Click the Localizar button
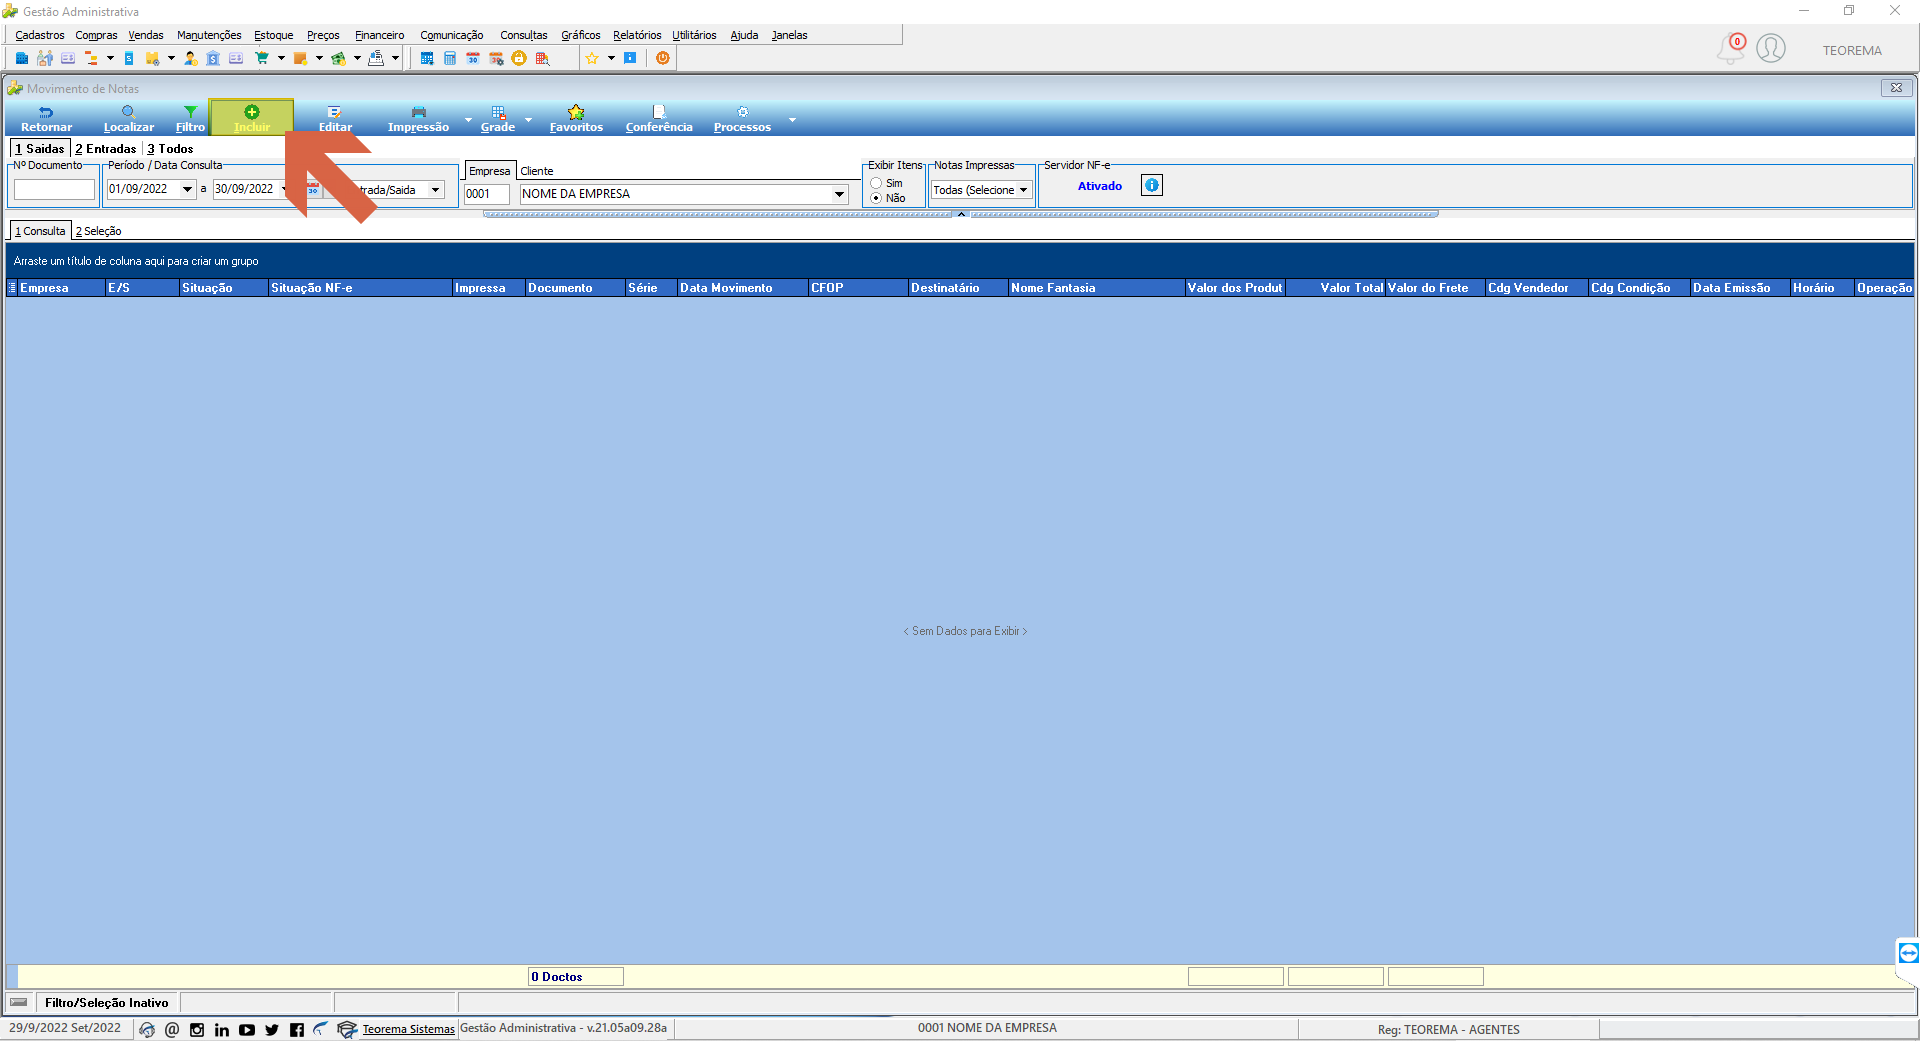1920x1041 pixels. 129,119
